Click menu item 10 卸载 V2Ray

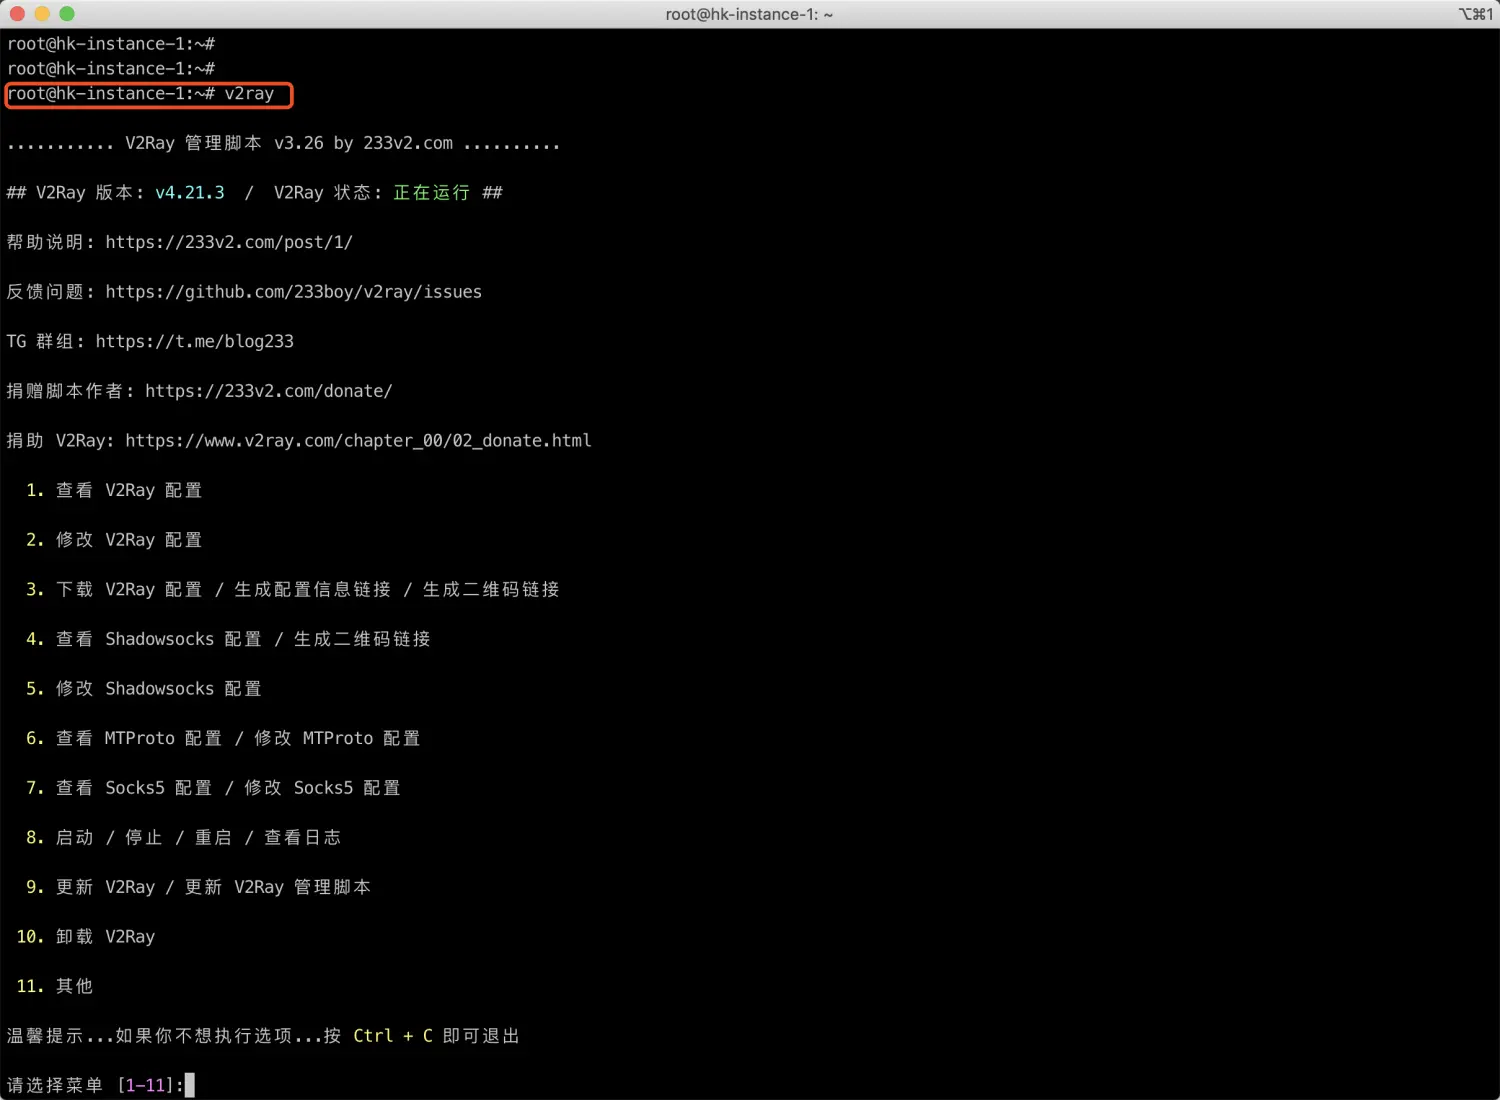[x=86, y=937]
